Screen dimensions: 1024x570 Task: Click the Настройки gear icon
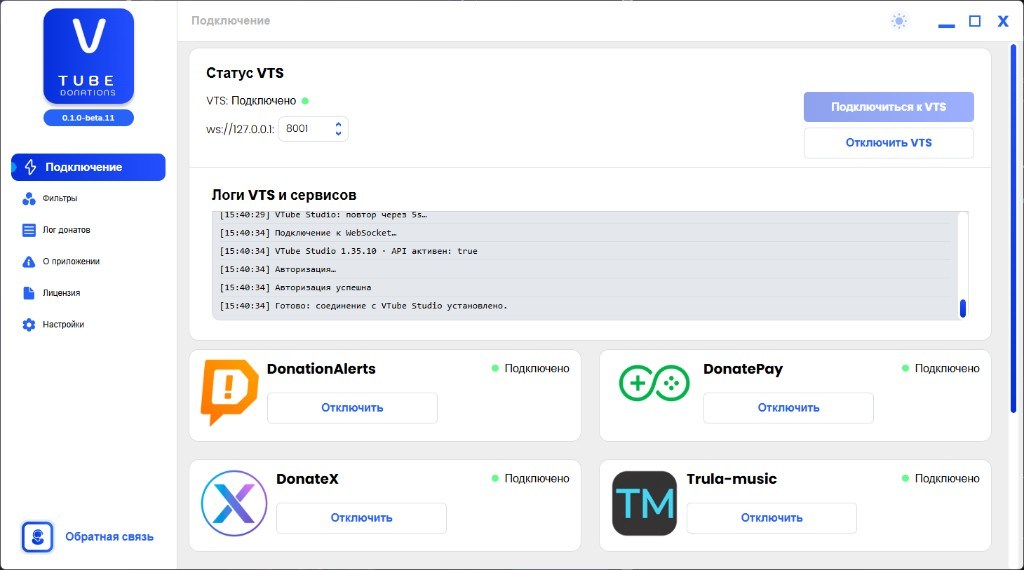tap(29, 325)
